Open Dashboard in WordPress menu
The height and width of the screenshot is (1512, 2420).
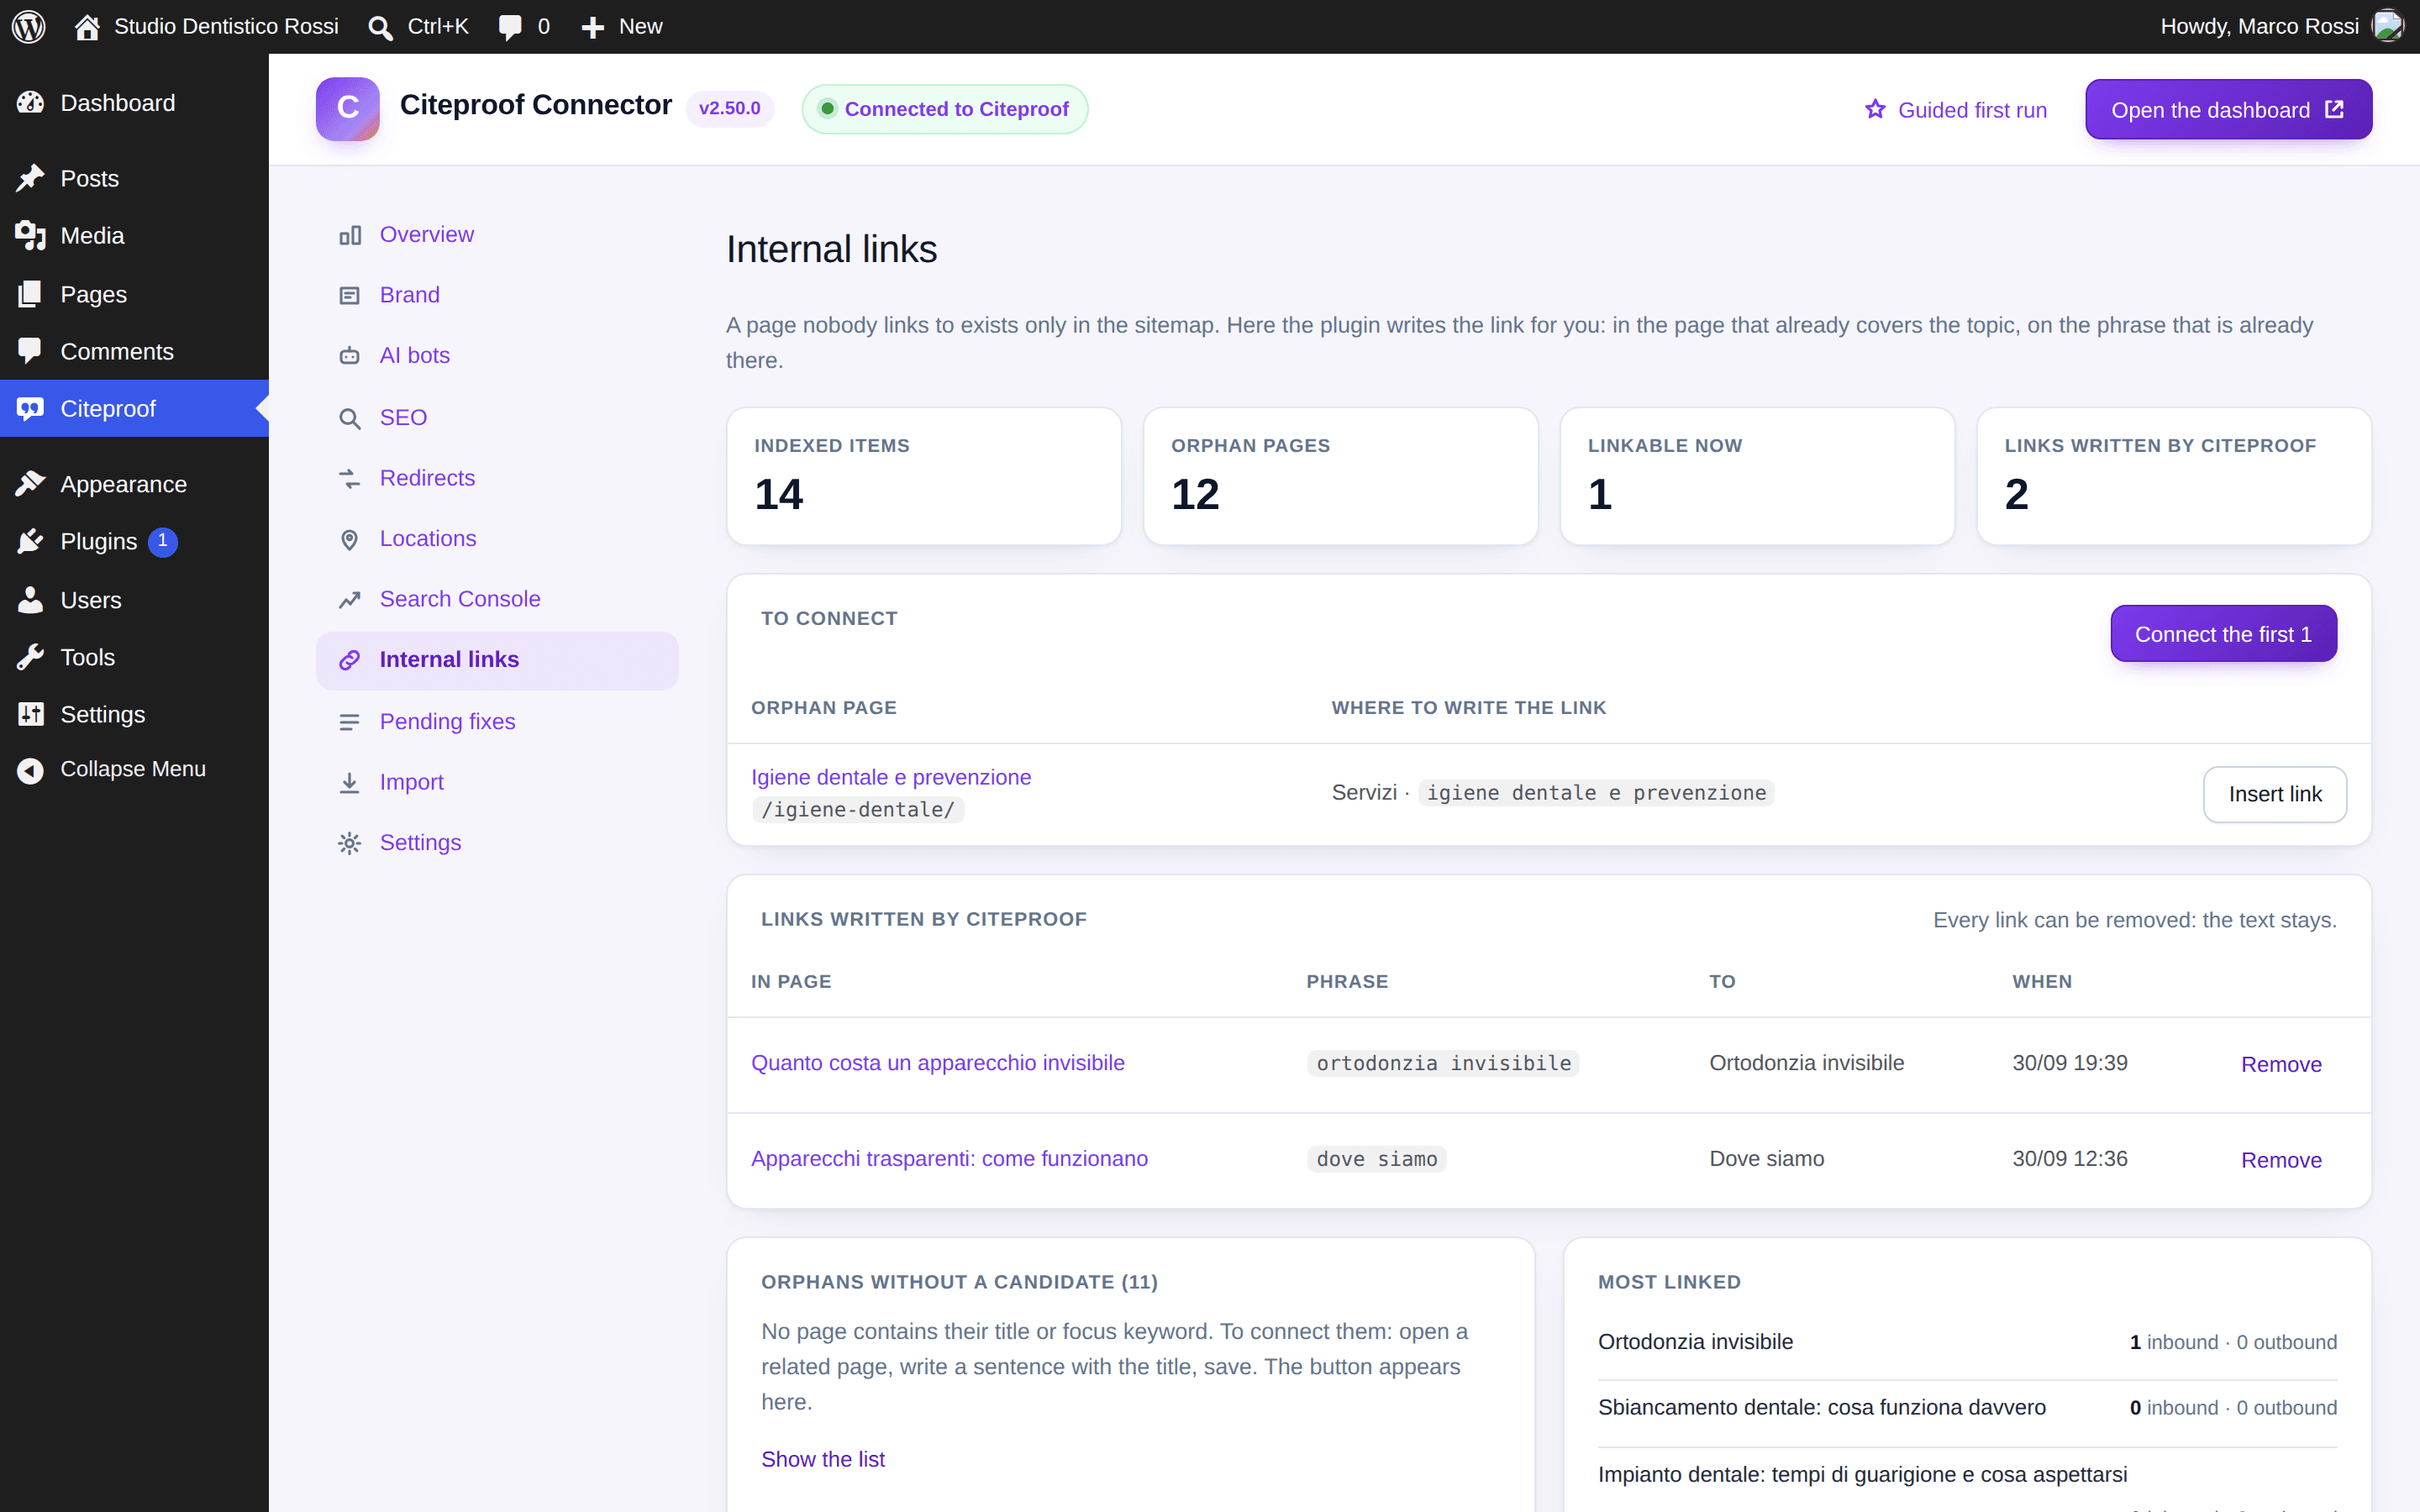coord(134,103)
